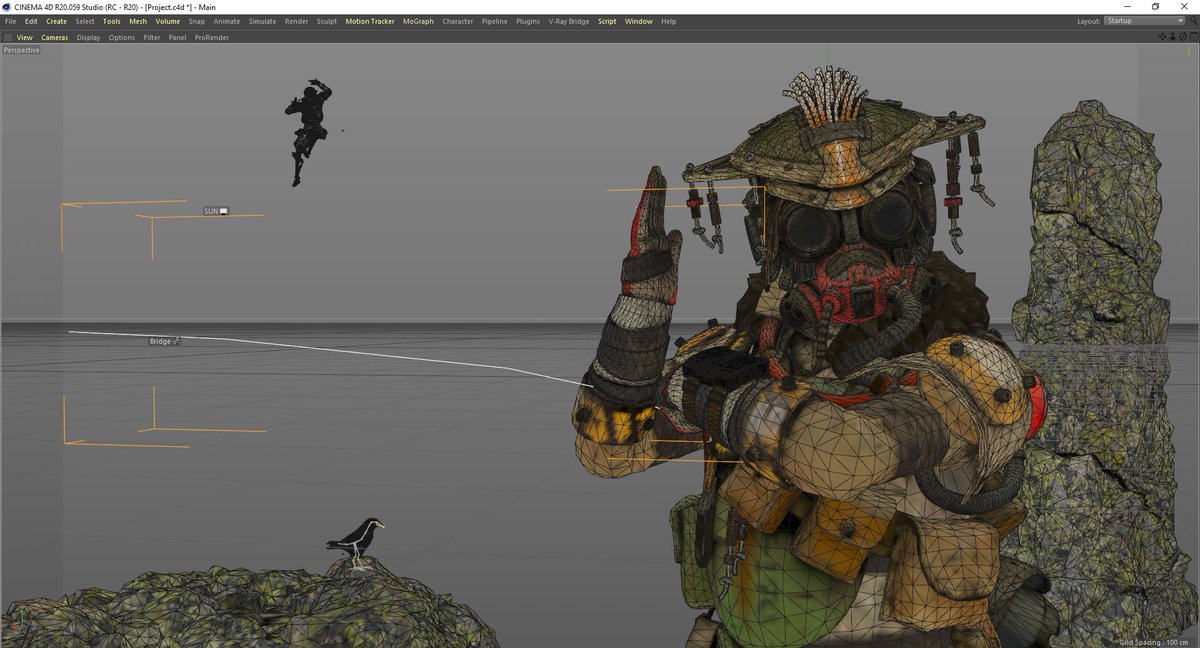Open the Script menu
The height and width of the screenshot is (648, 1200).
pyautogui.click(x=607, y=21)
